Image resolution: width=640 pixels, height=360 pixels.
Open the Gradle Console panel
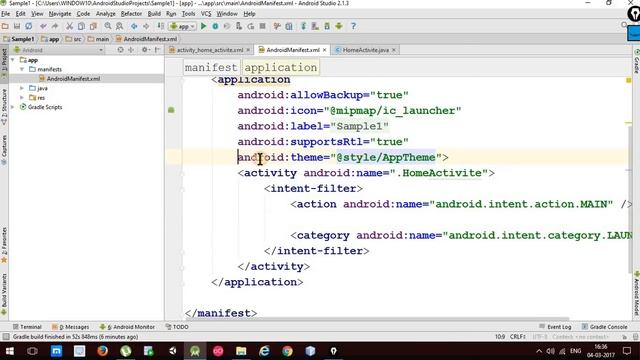click(604, 327)
